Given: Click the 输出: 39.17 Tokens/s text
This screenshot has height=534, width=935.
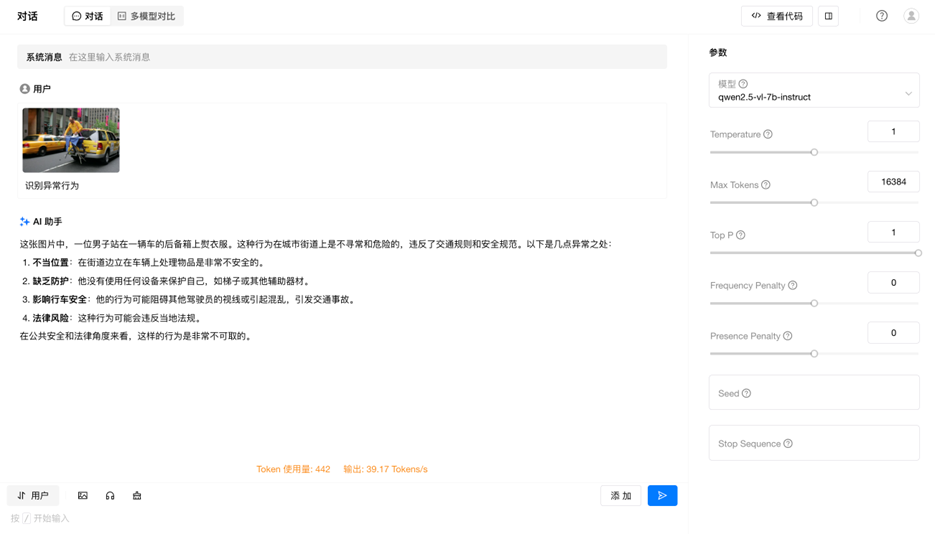Looking at the screenshot, I should 385,469.
